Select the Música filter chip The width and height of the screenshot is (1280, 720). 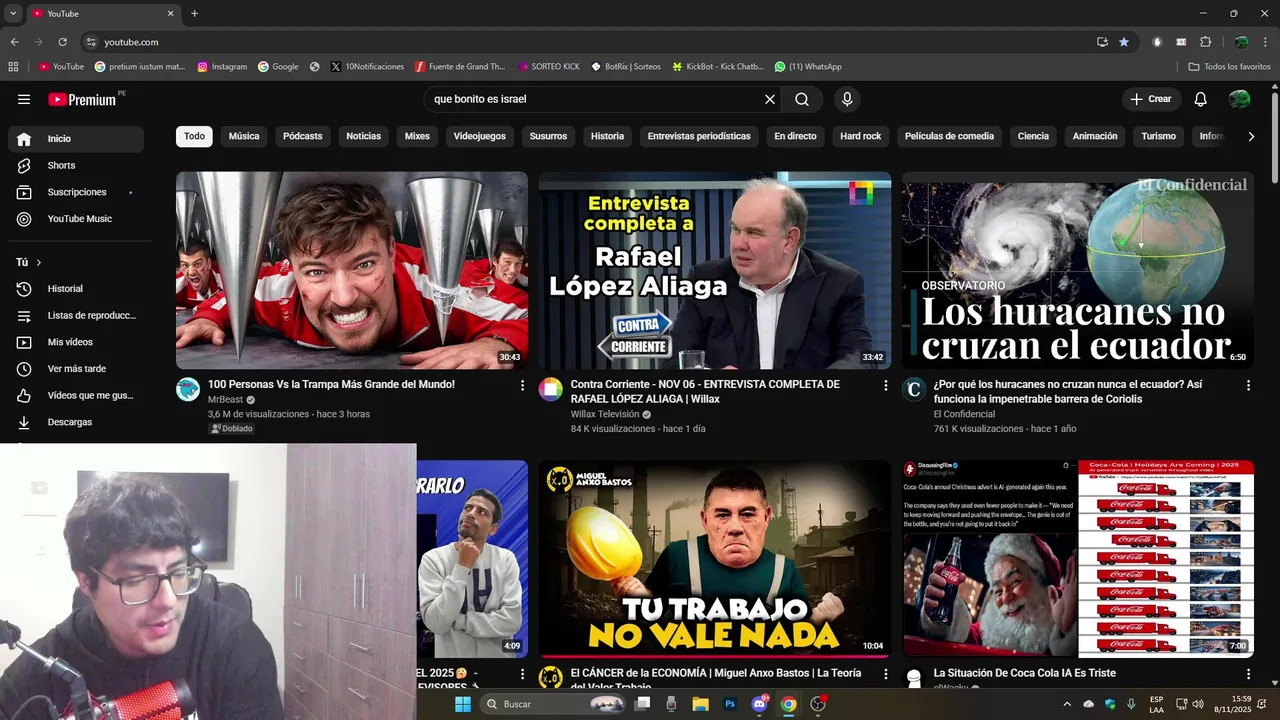tap(244, 136)
